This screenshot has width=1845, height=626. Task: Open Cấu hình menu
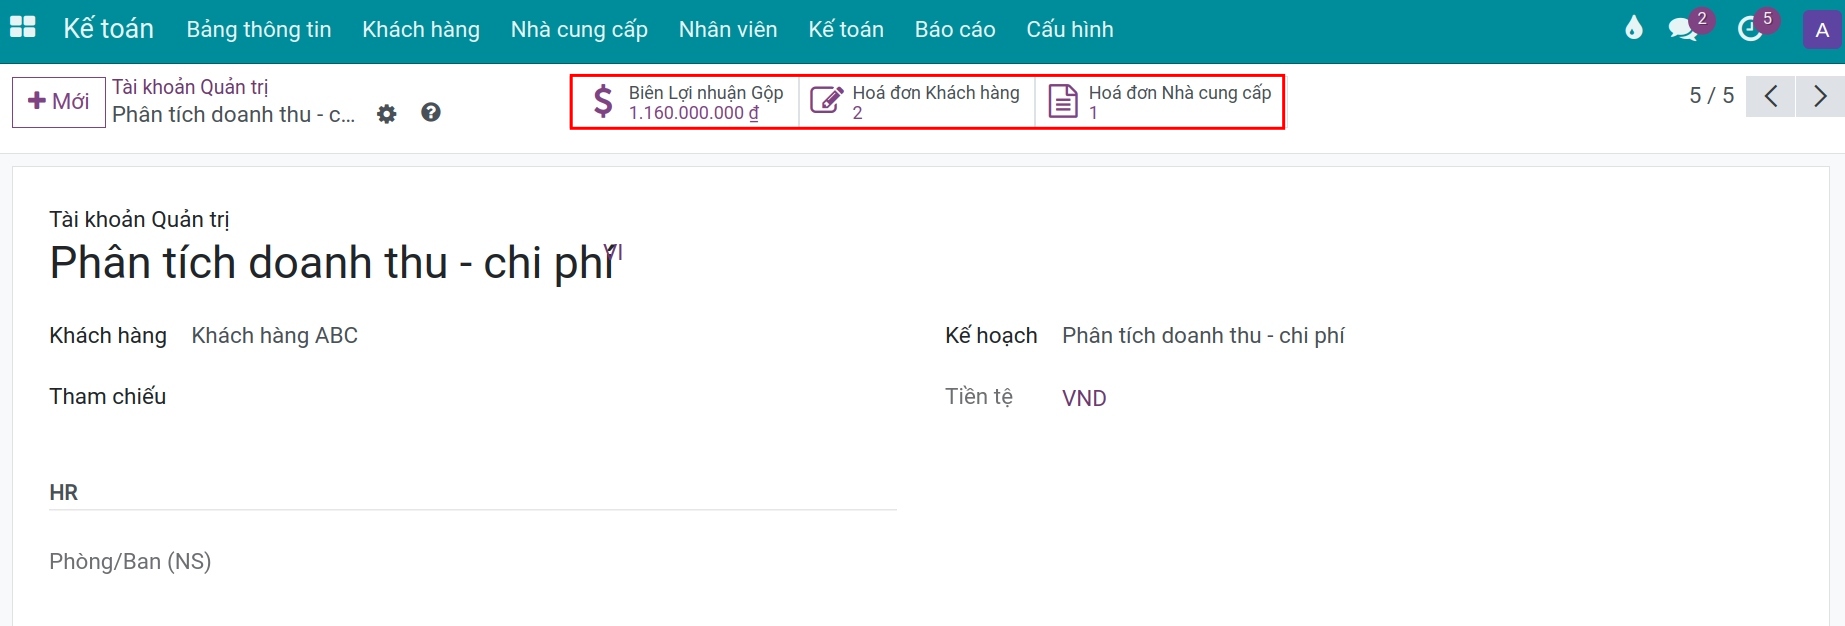click(1070, 30)
